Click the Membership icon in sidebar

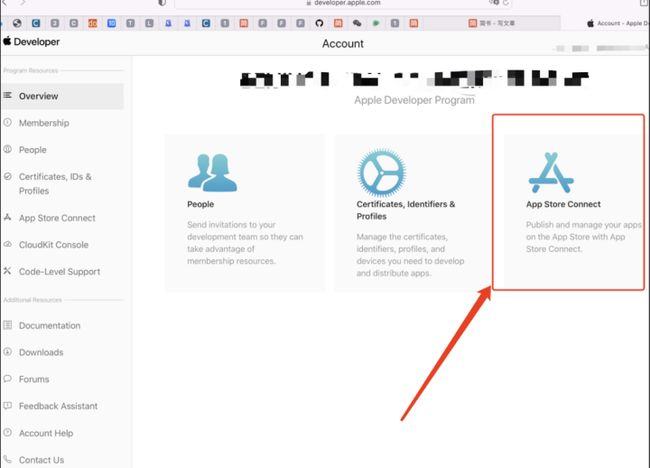[x=7, y=122]
